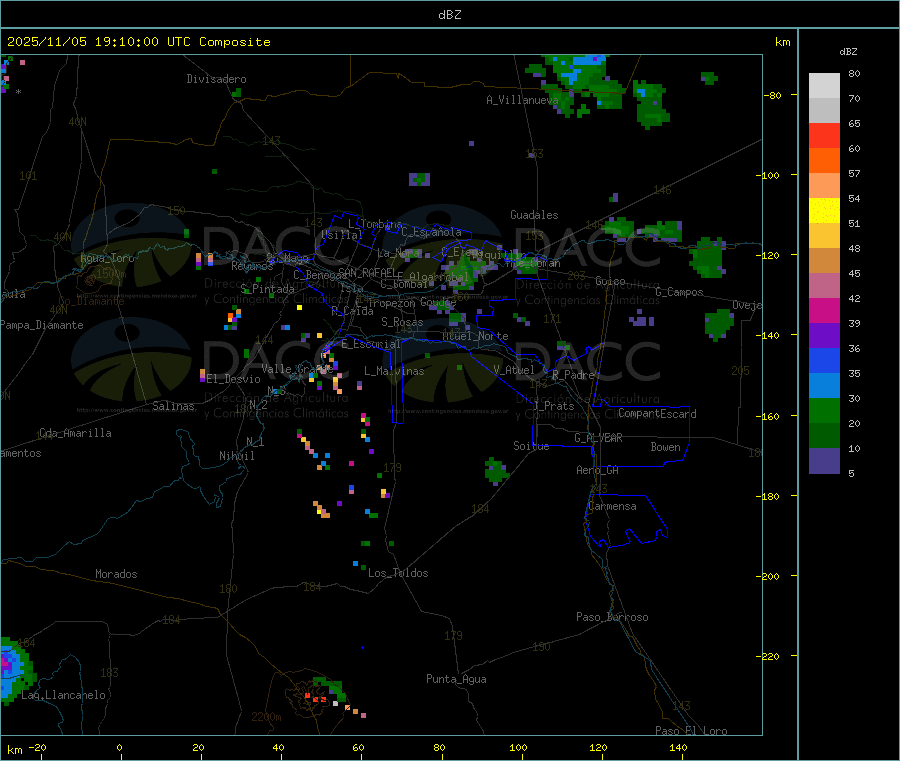Select the amber 51 dBZ legend color

(x=824, y=235)
